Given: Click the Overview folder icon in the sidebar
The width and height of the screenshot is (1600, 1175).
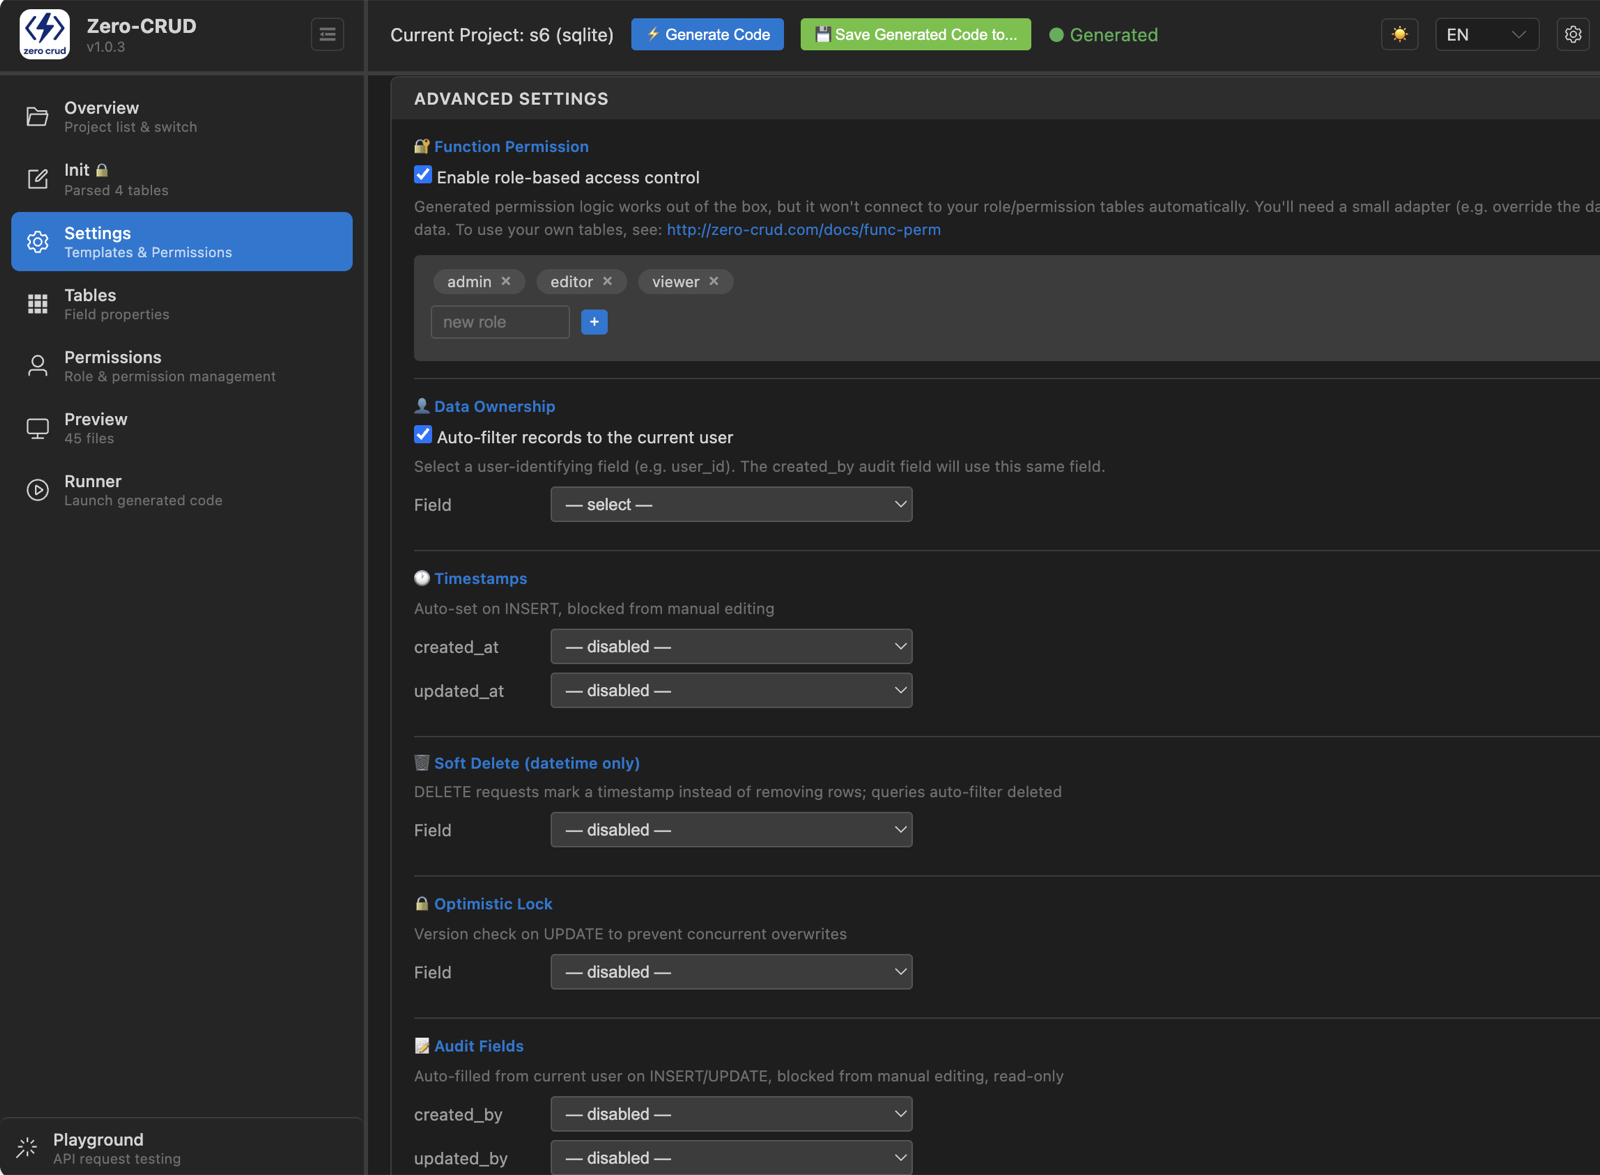Looking at the screenshot, I should pos(37,116).
